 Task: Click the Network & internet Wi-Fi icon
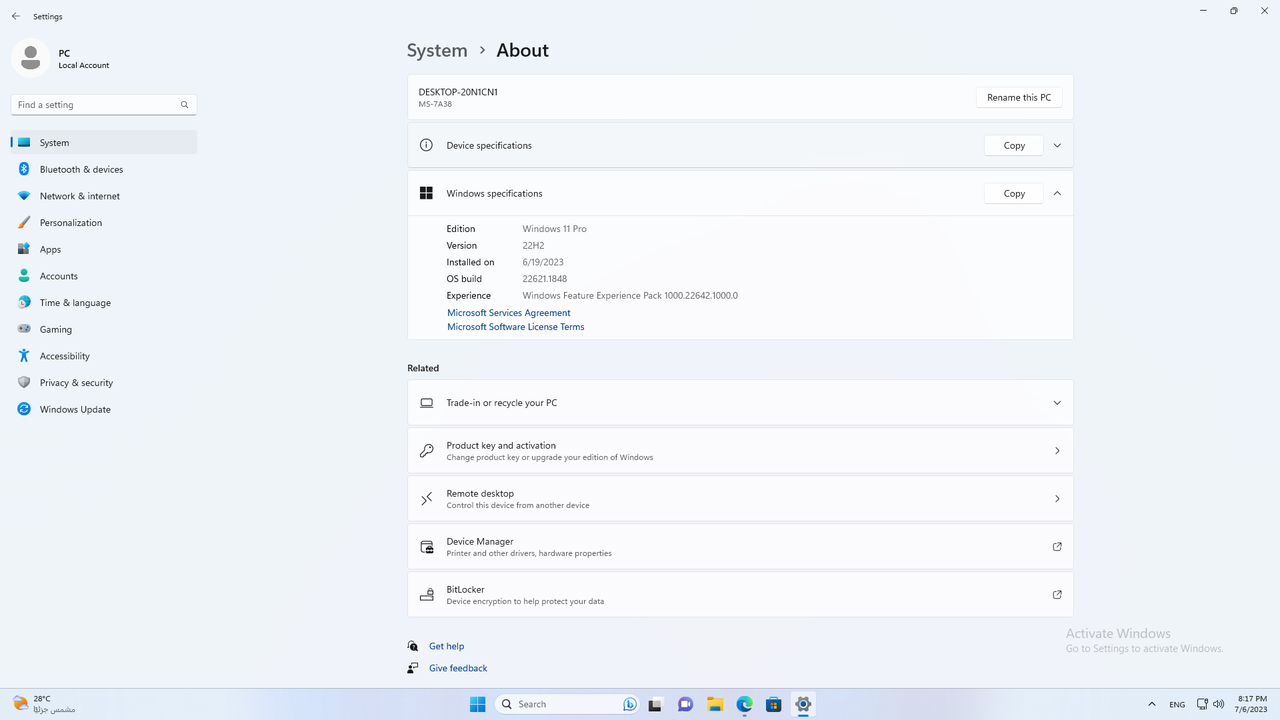tap(24, 196)
